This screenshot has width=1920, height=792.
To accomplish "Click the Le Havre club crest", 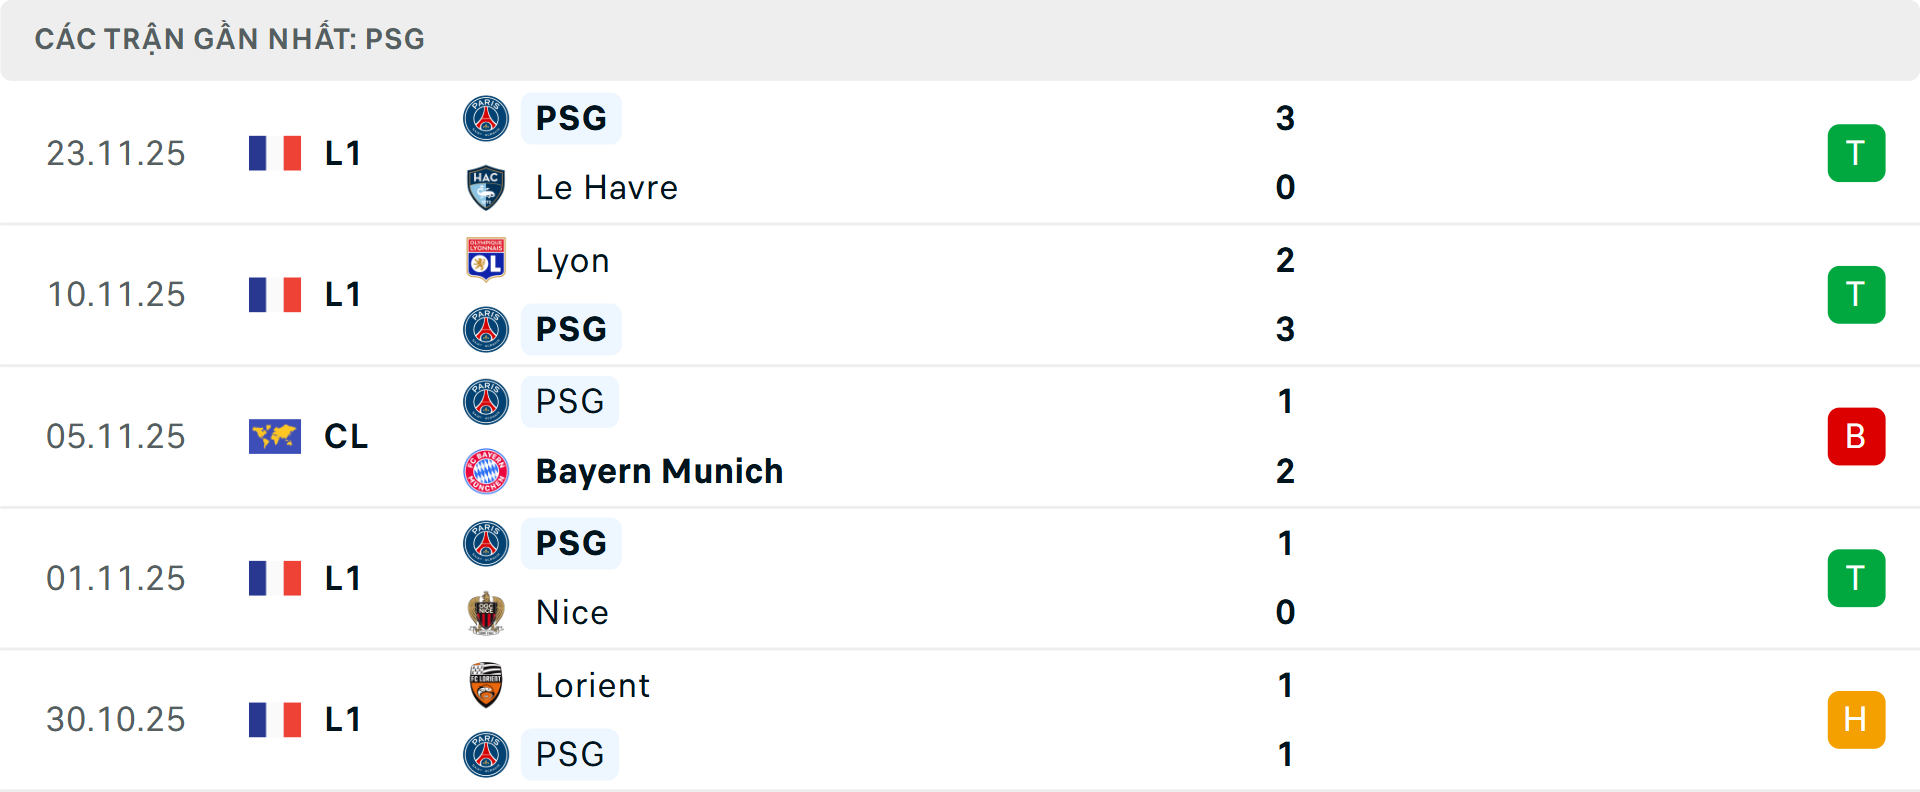I will (x=486, y=188).
